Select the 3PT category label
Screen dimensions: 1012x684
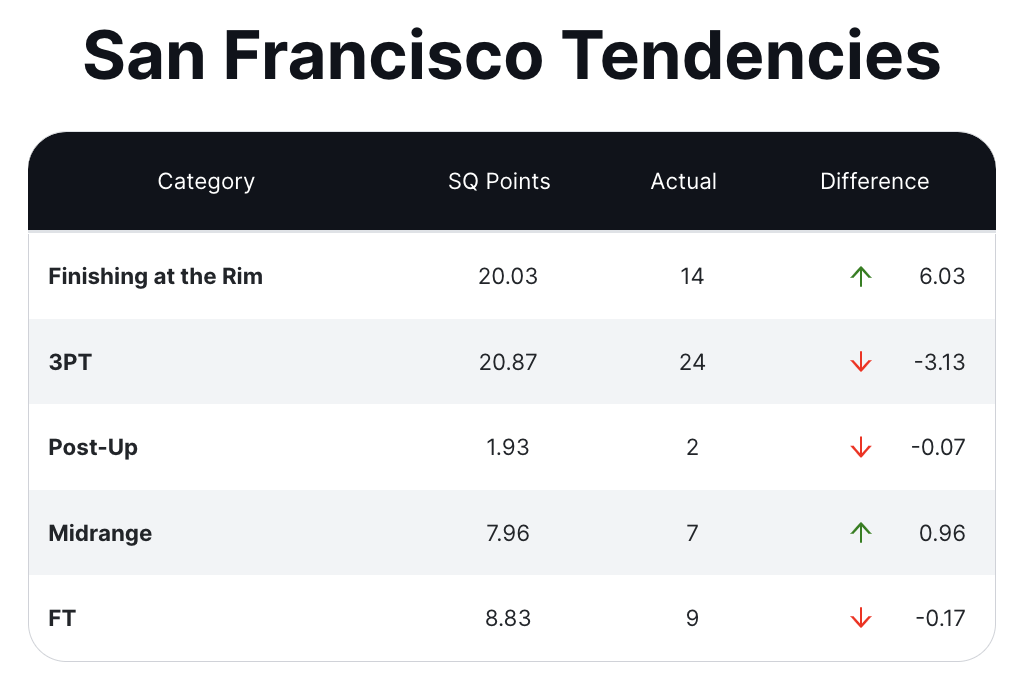pos(70,362)
